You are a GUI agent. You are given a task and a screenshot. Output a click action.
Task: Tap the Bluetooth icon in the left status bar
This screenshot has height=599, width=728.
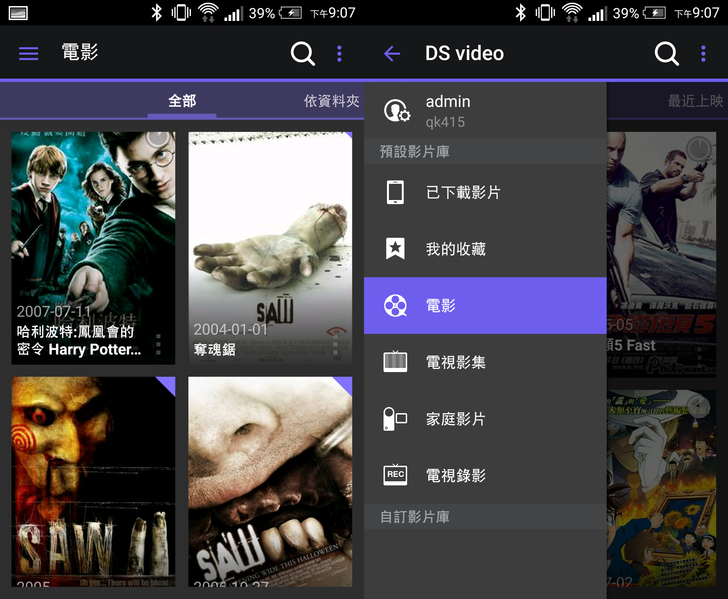point(156,13)
